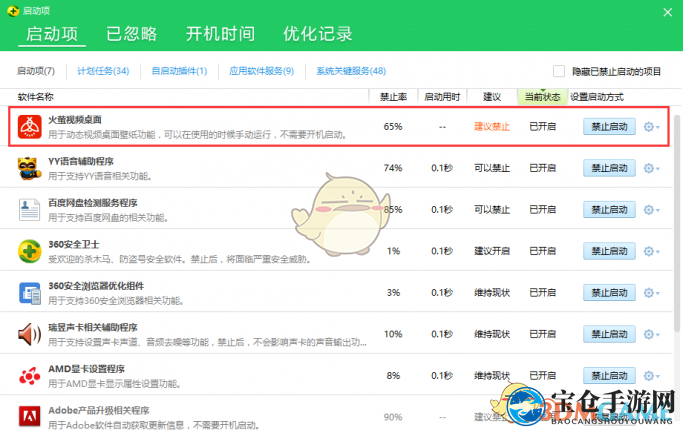Click 禁止启动 for AMD显卡设置程序
Image resolution: width=683 pixels, height=430 pixels.
[x=609, y=376]
